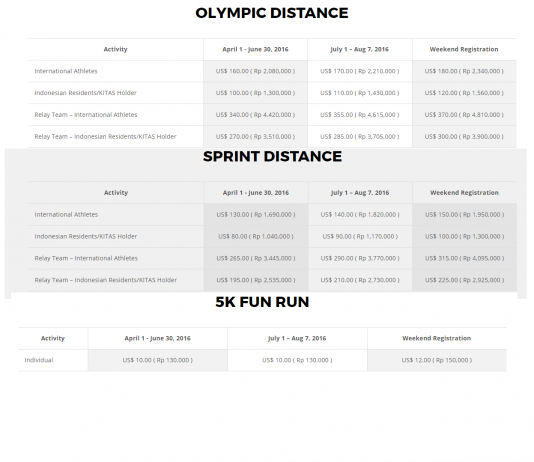534x462 pixels.
Task: Select Olympic table Activity column header
Action: 115,49
